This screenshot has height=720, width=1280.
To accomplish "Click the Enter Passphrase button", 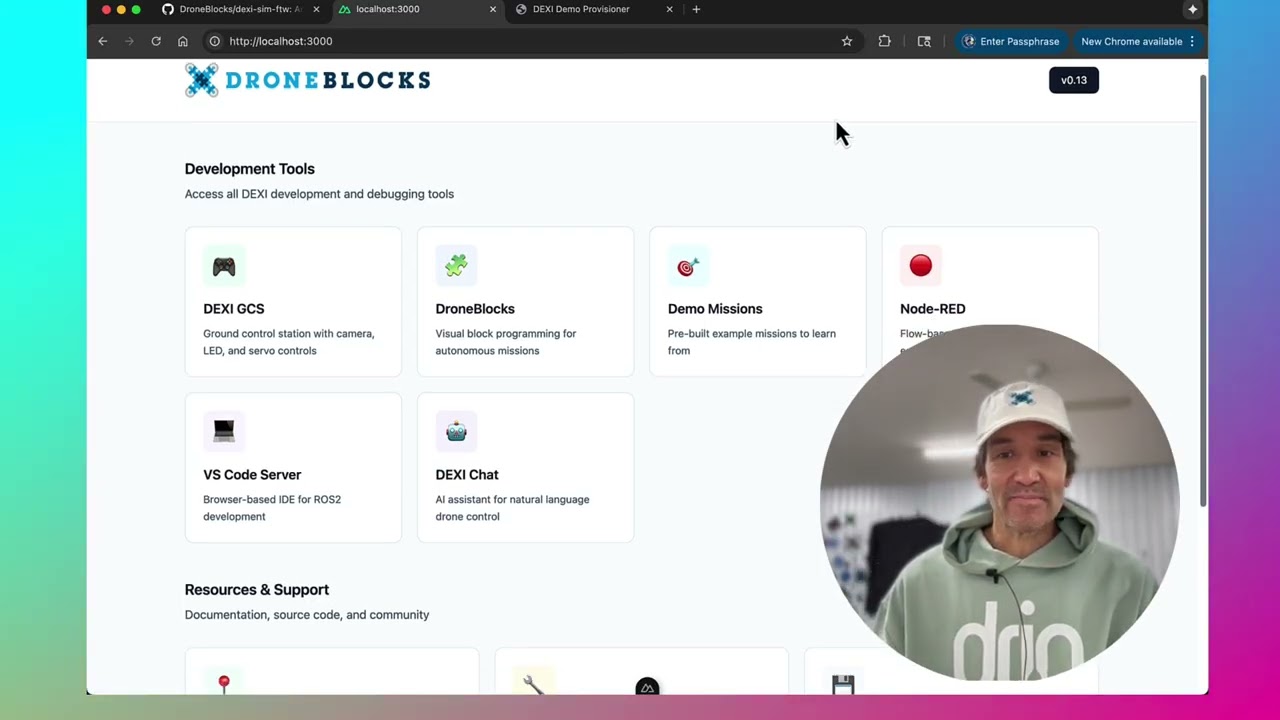I will pyautogui.click(x=1011, y=41).
